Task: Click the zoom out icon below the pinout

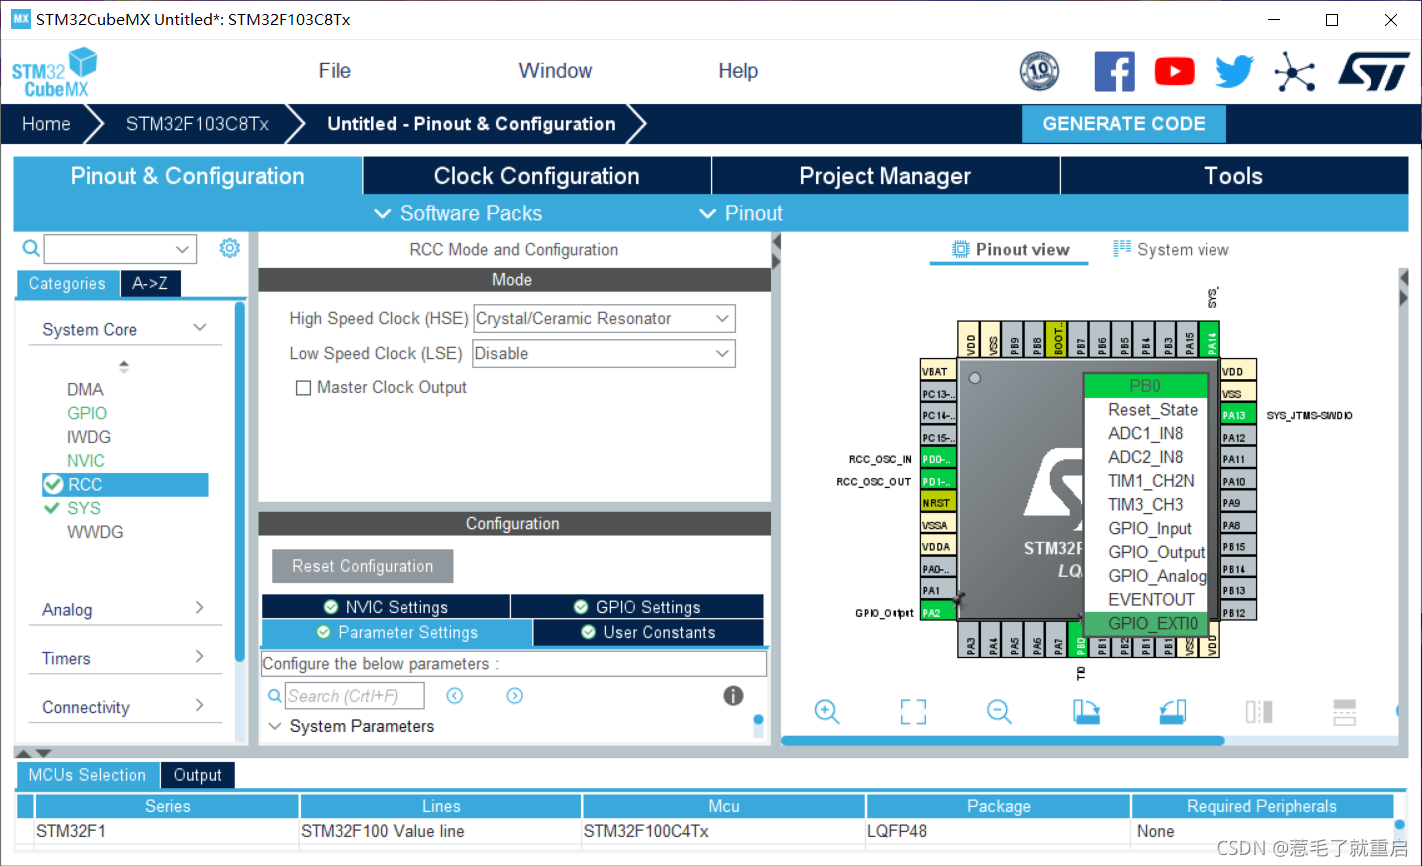Action: 999,711
